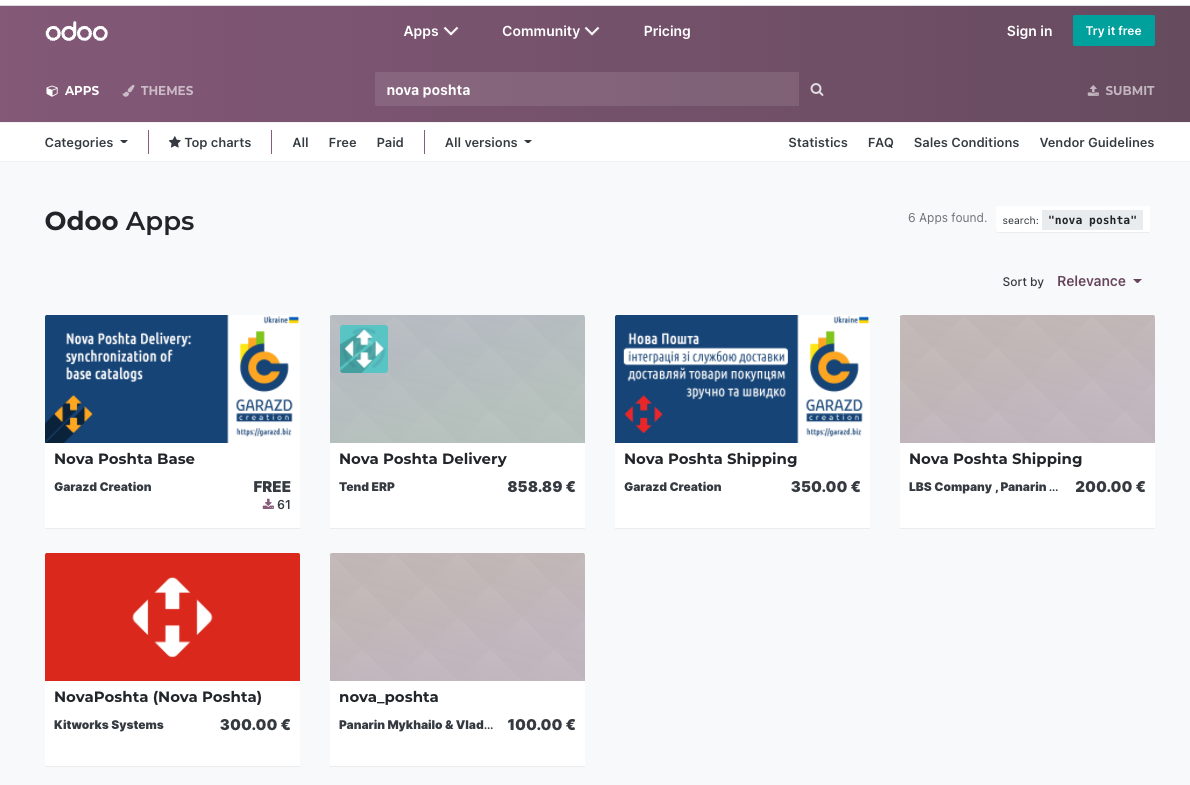Click the 858.89 € price
The height and width of the screenshot is (785, 1190).
point(541,487)
